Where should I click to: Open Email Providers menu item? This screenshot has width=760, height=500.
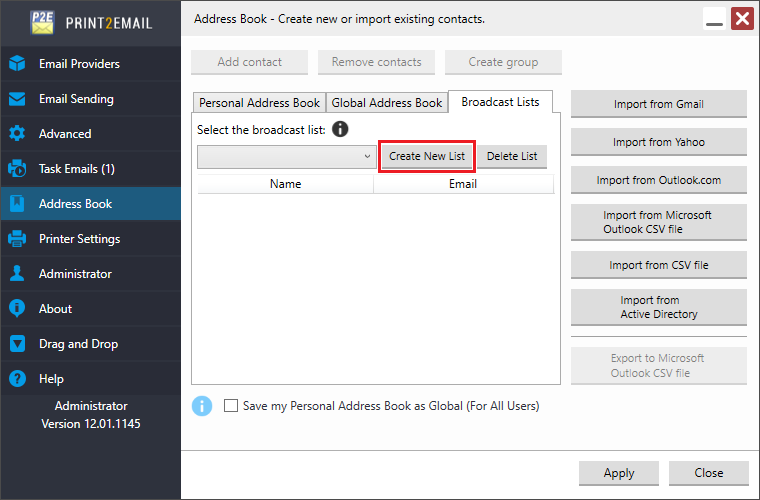click(91, 63)
